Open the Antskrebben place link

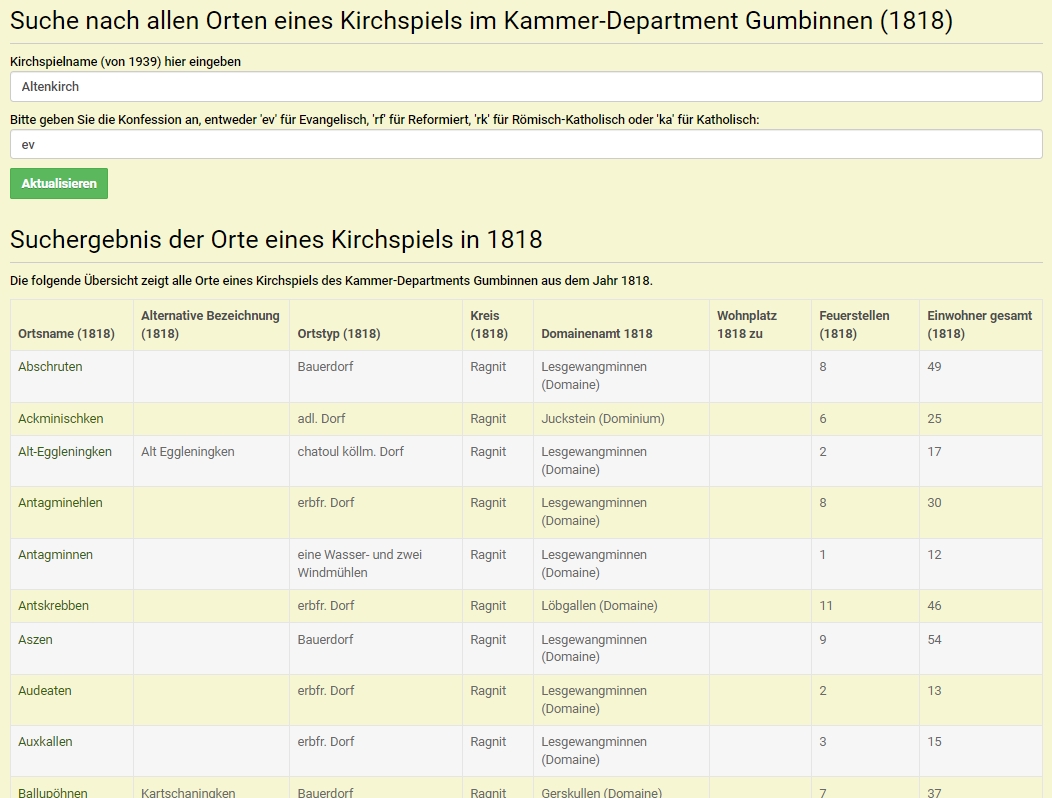pos(53,606)
